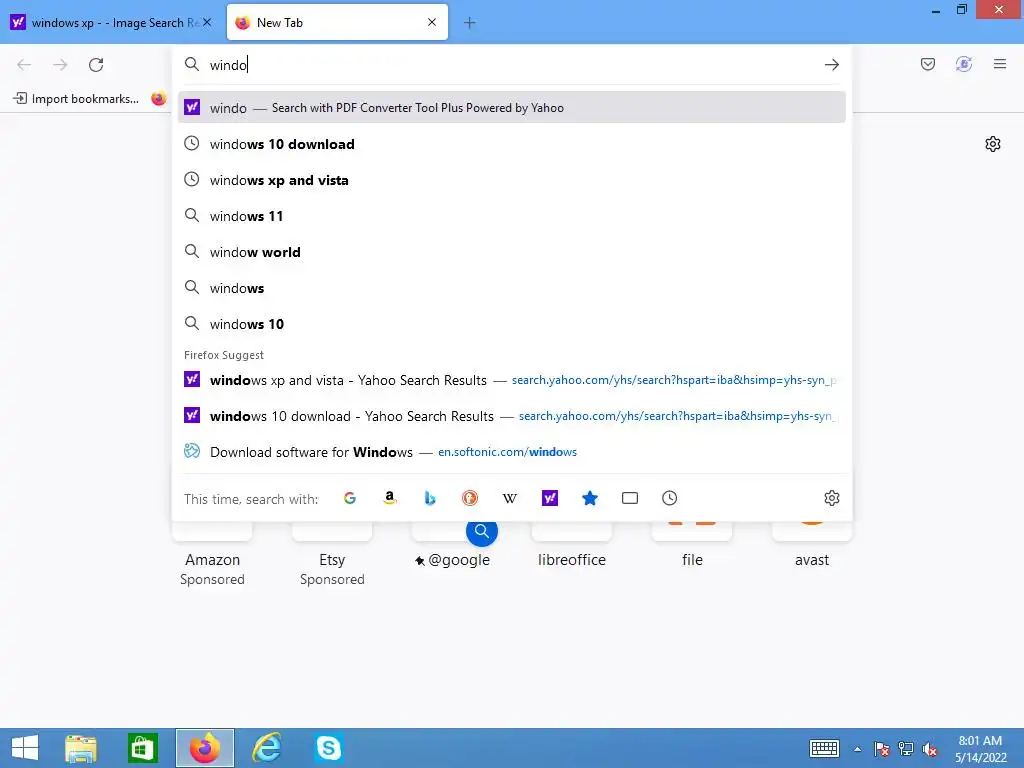The height and width of the screenshot is (768, 1024).
Task: Open Windows Store from taskbar
Action: click(x=142, y=748)
